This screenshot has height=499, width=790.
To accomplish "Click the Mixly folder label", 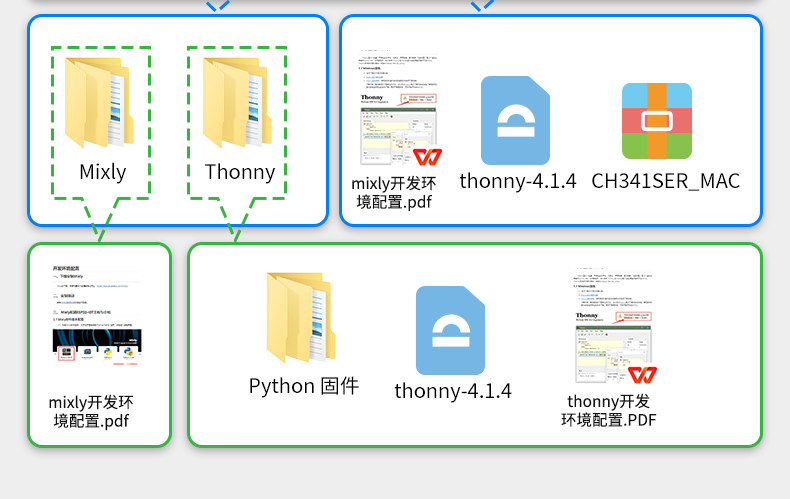I will [x=103, y=172].
